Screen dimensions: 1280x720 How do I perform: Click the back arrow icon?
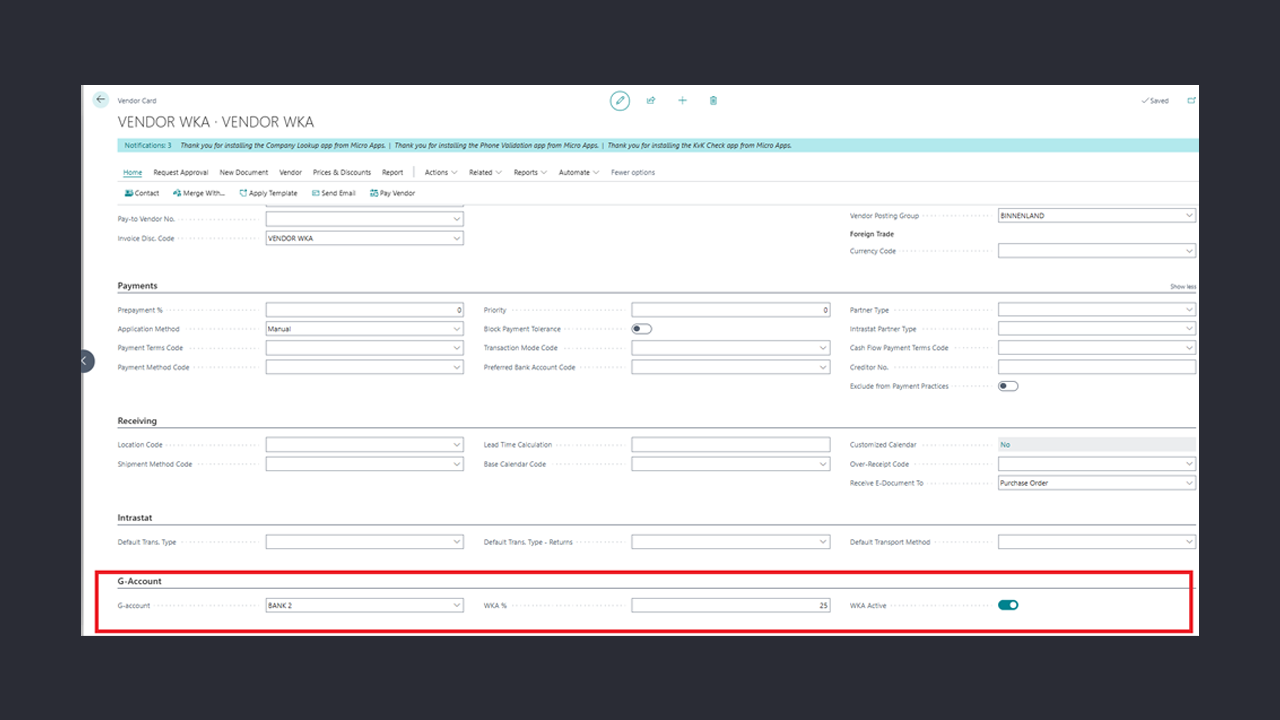tap(100, 100)
